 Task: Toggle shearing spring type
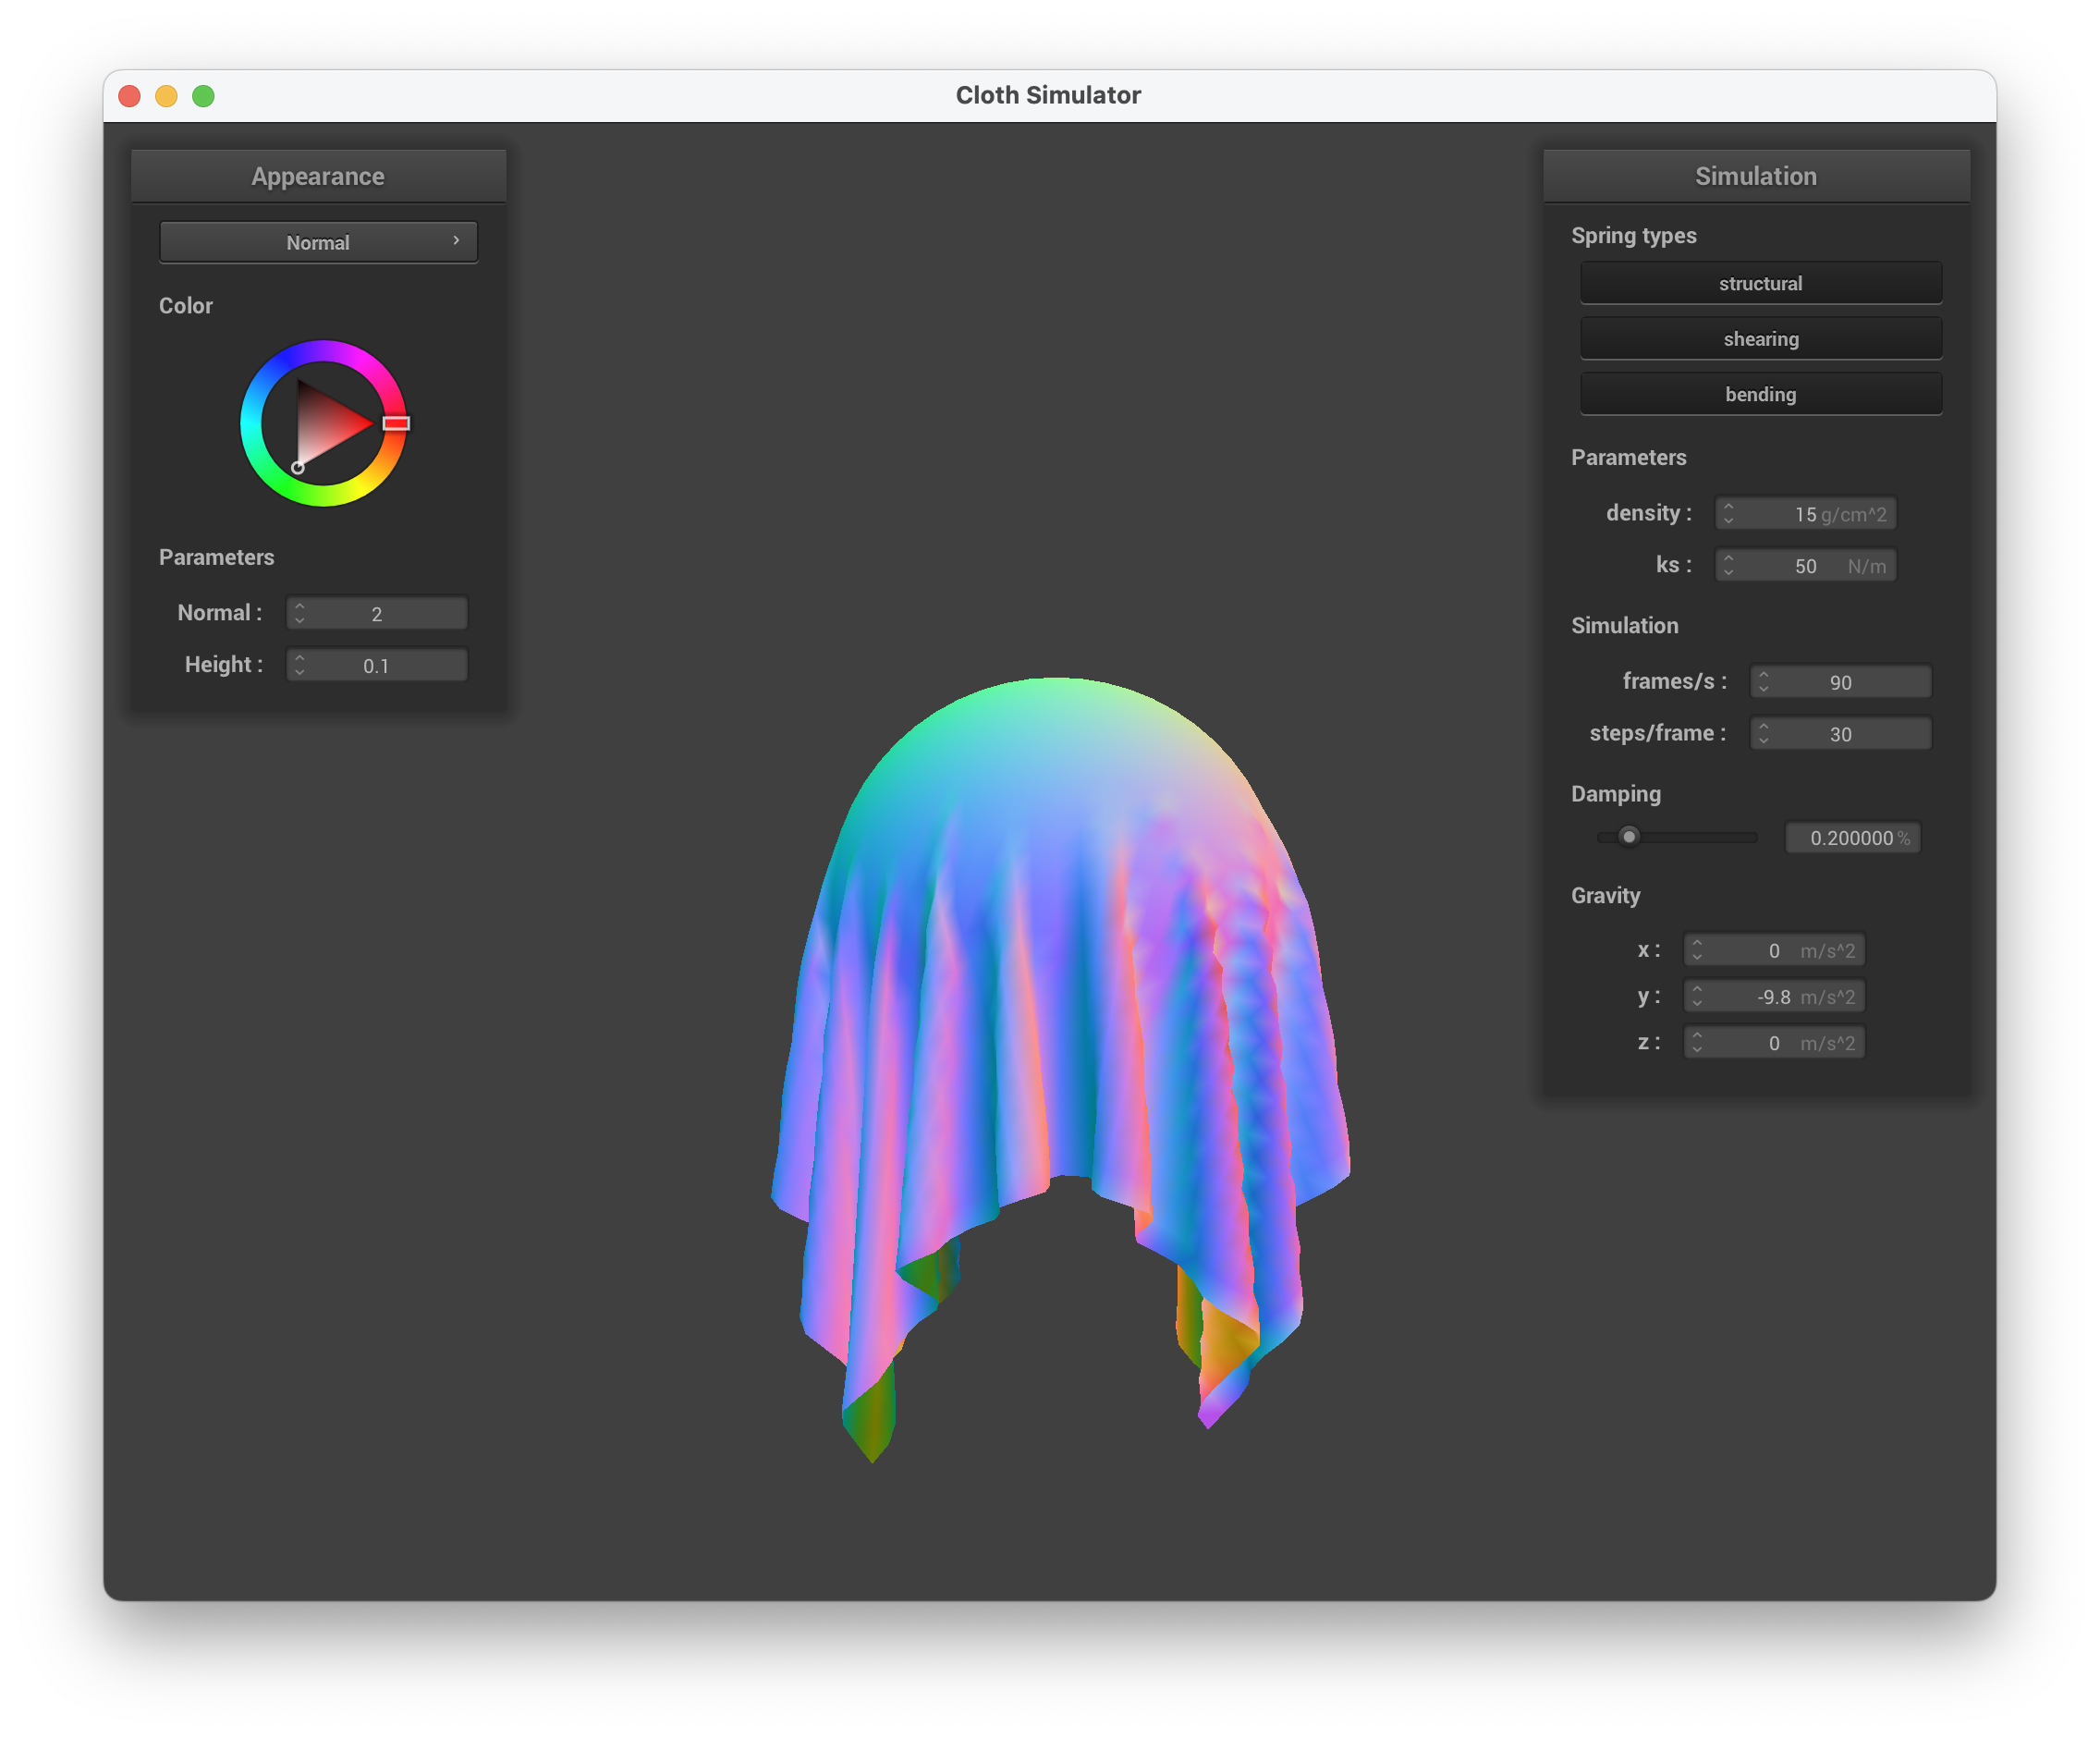tap(1760, 339)
